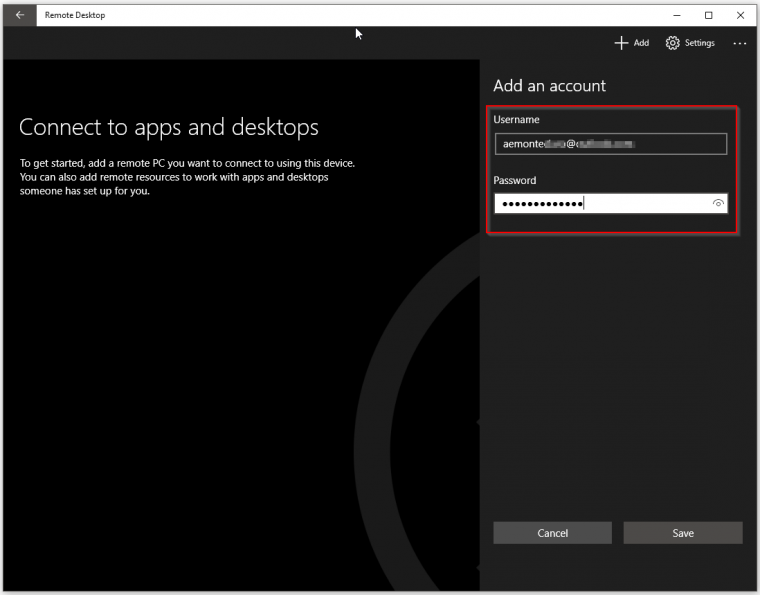760x595 pixels.
Task: Maximize the Remote Desktop window
Action: tap(708, 16)
